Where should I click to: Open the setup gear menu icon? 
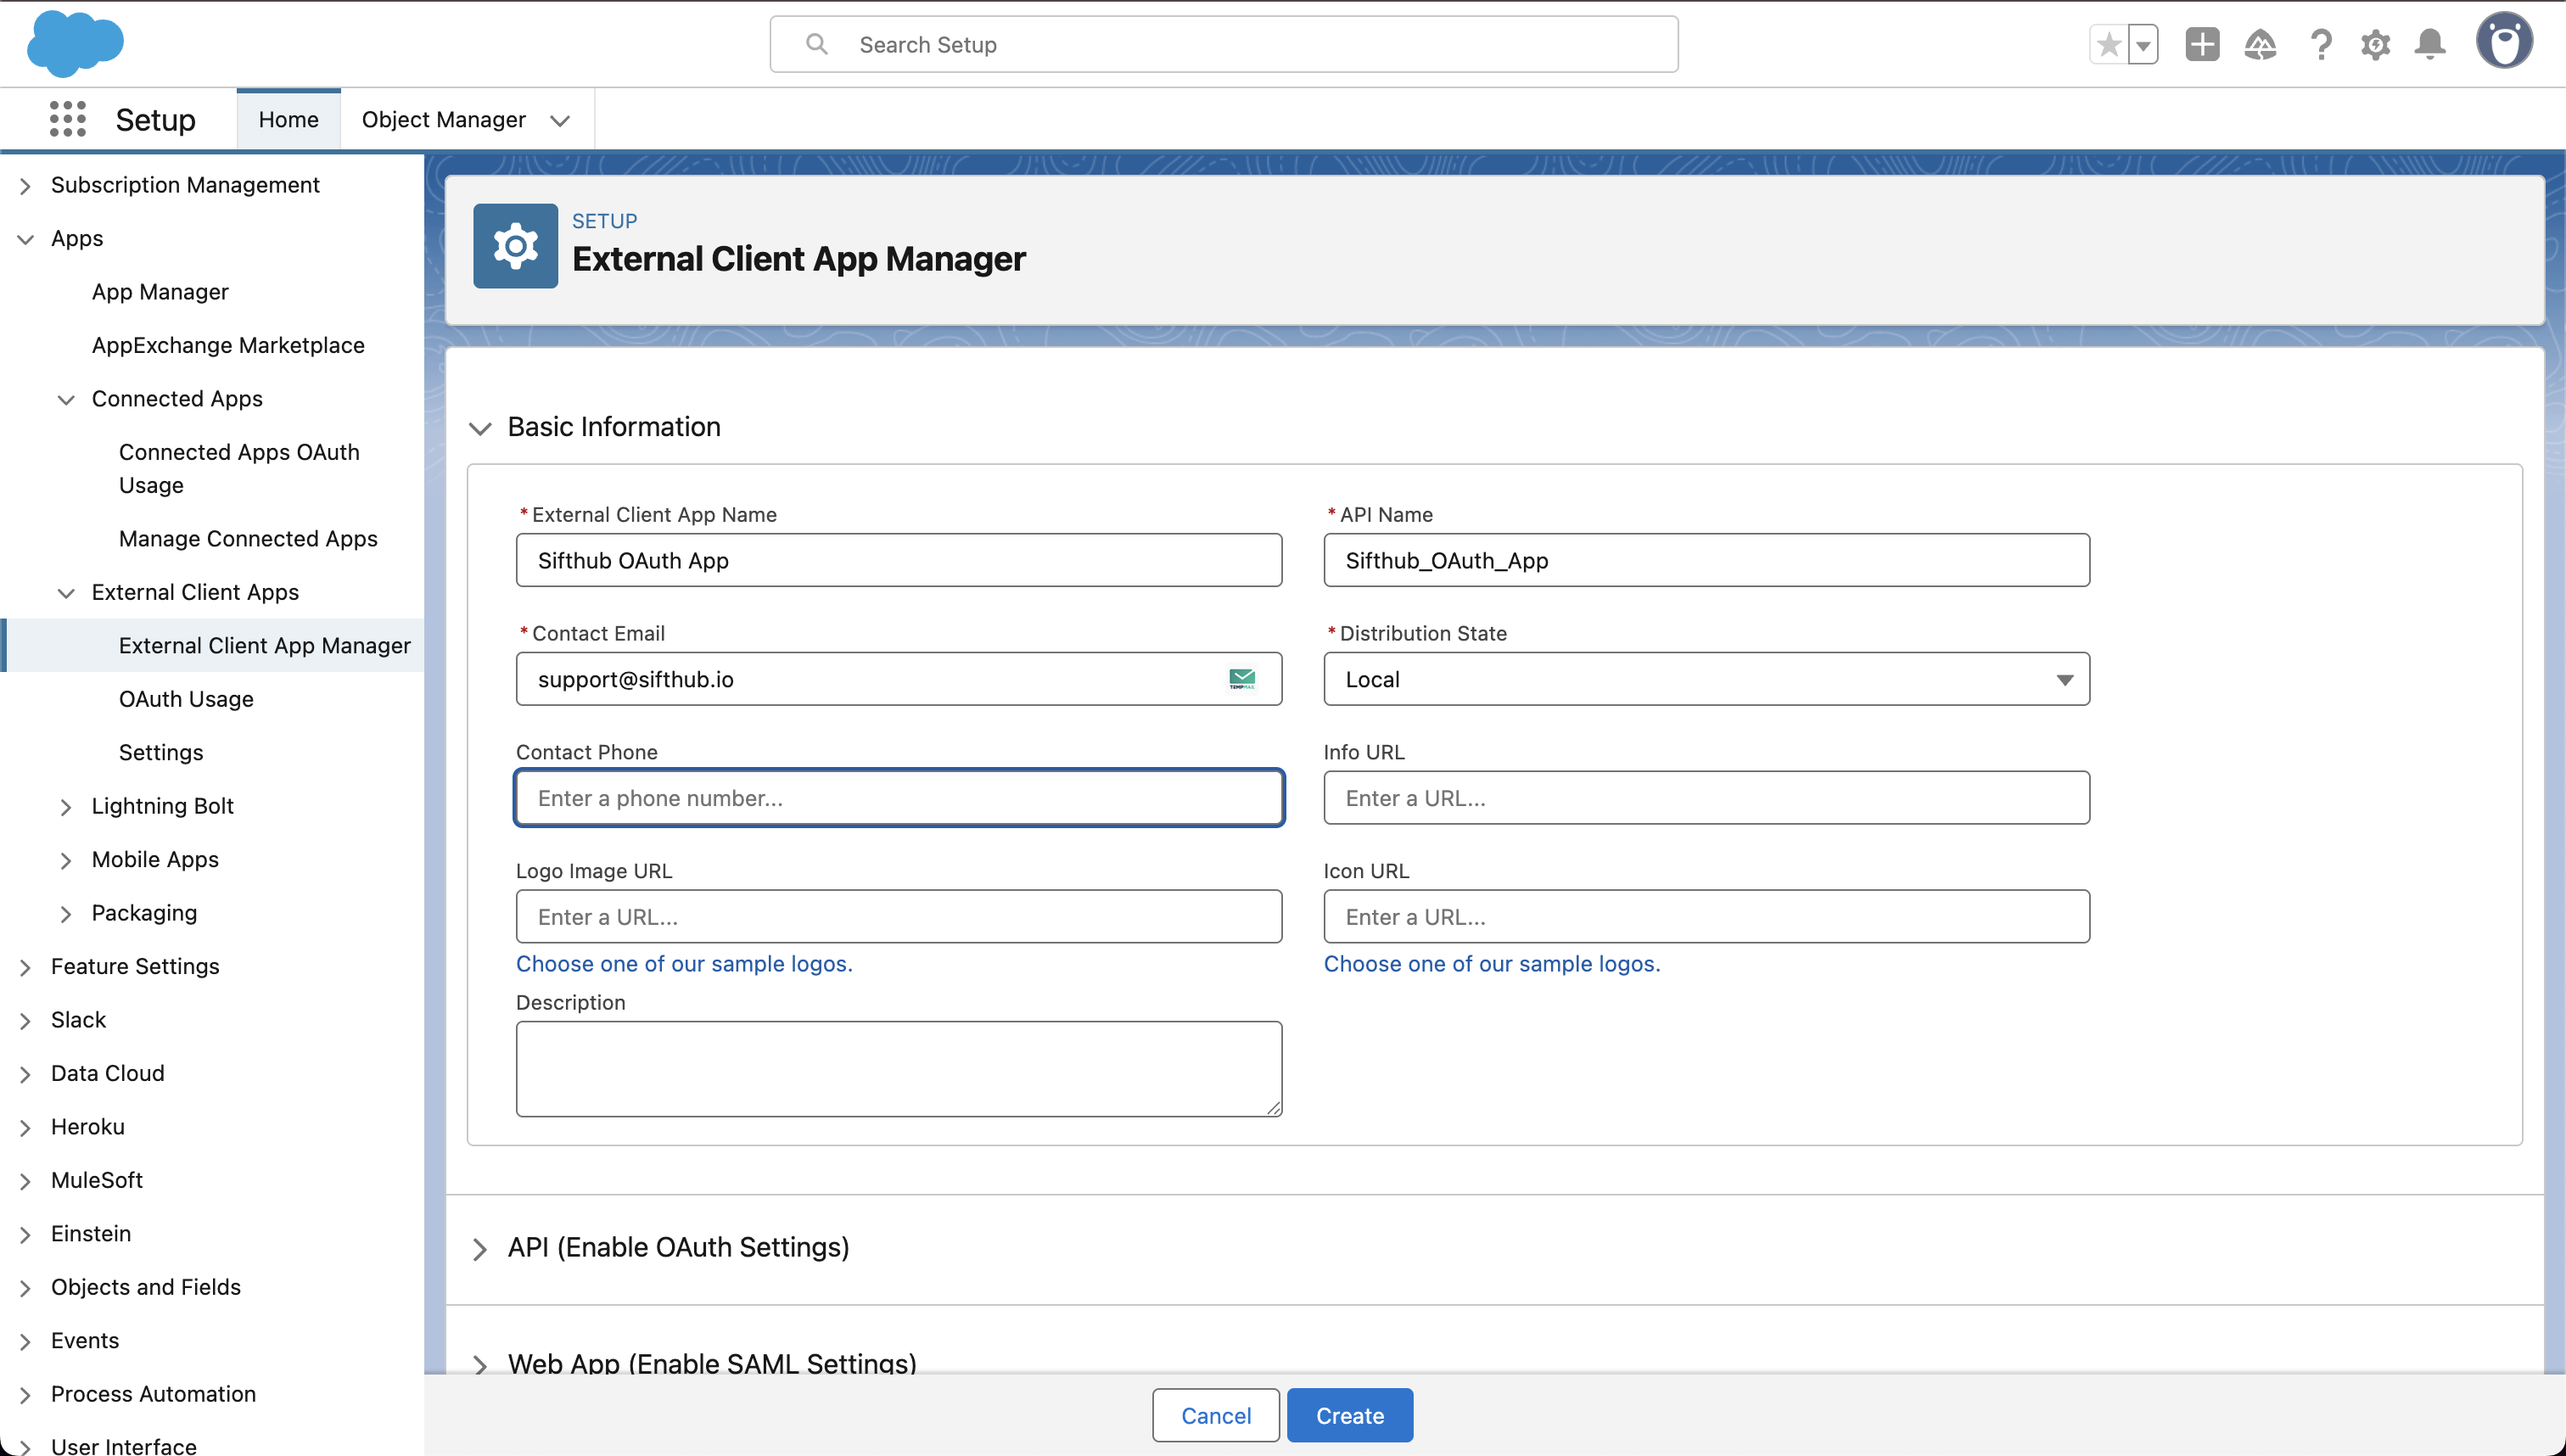pos(2375,45)
